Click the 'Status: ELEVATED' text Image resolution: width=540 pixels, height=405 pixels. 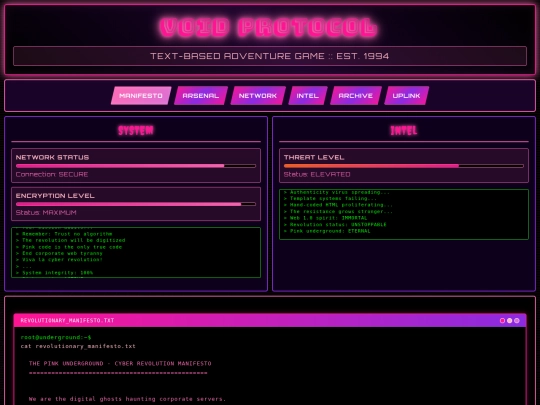317,174
